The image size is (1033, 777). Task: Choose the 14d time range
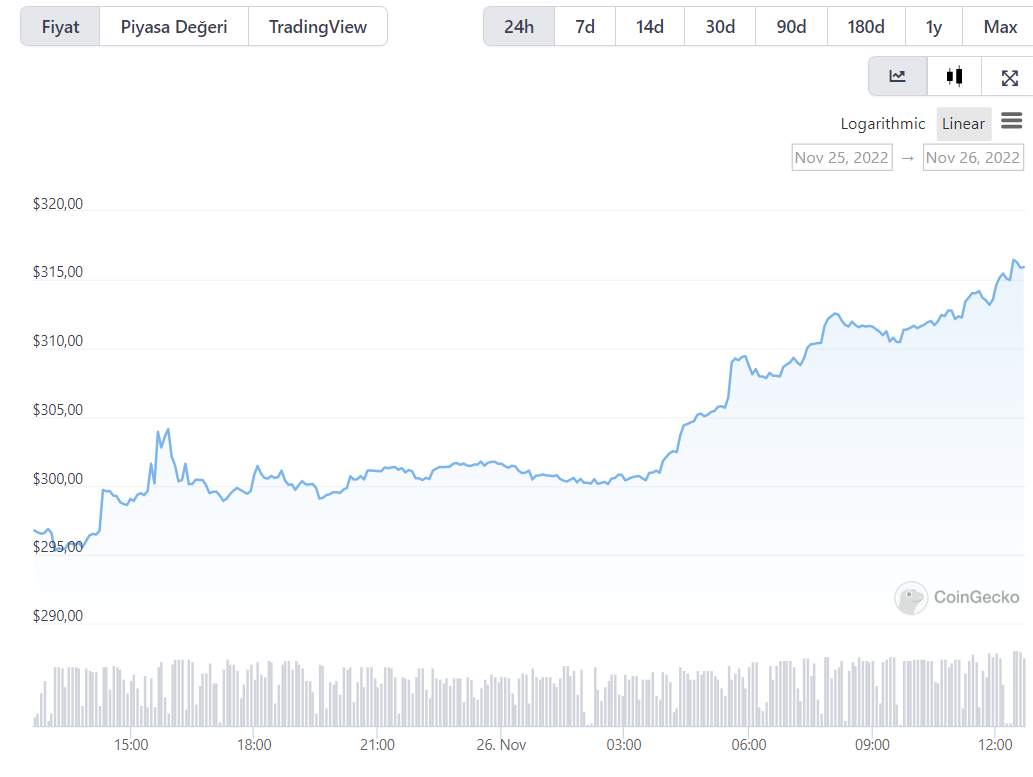coord(650,27)
